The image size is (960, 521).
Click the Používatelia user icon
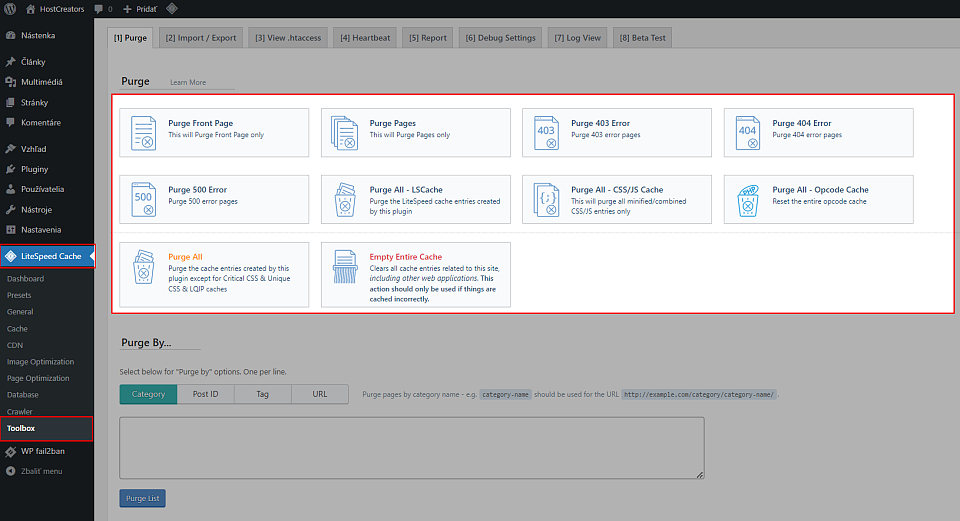tap(10, 189)
